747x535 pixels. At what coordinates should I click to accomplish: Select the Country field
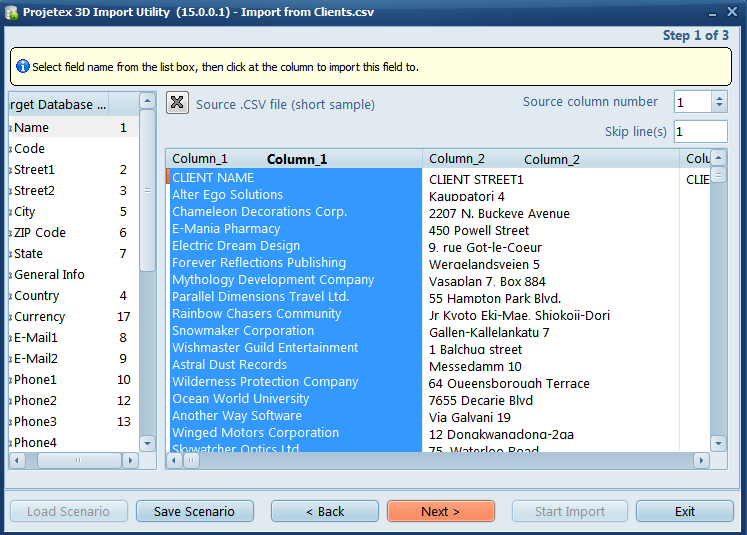pos(74,295)
